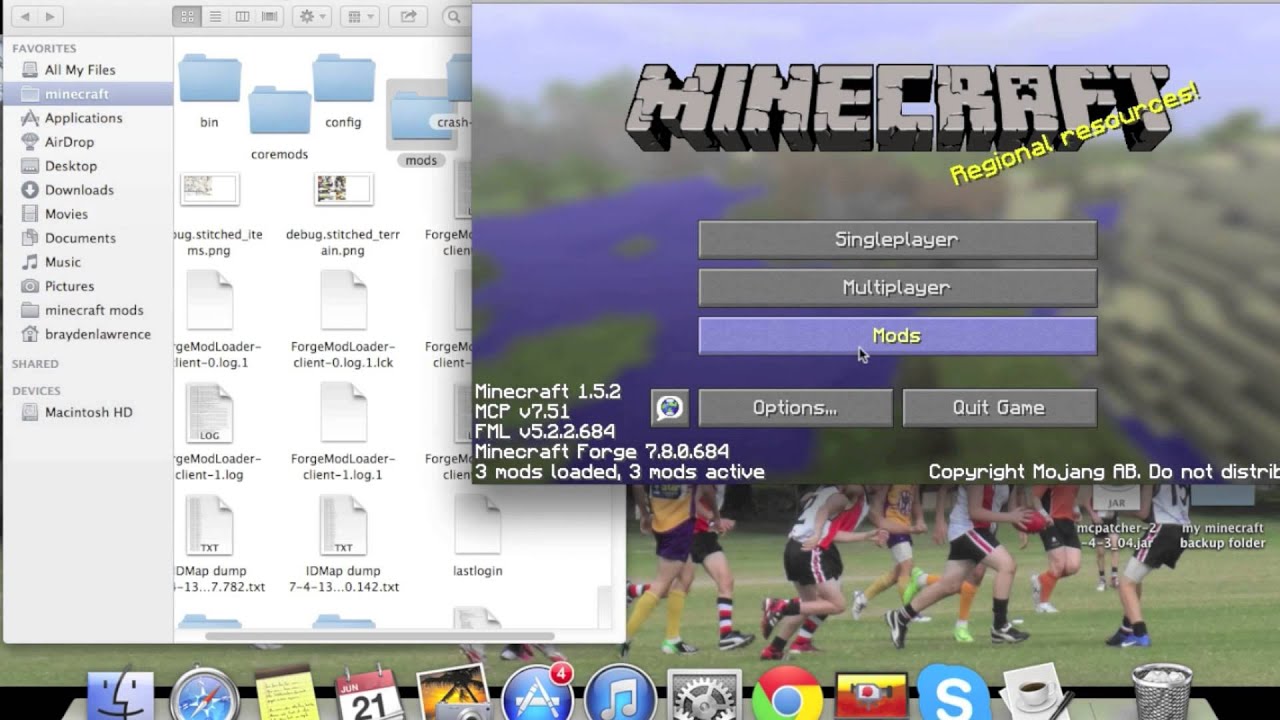Viewport: 1280px width, 720px height.
Task: Open AirDrop from the Finder sidebar
Action: point(69,142)
